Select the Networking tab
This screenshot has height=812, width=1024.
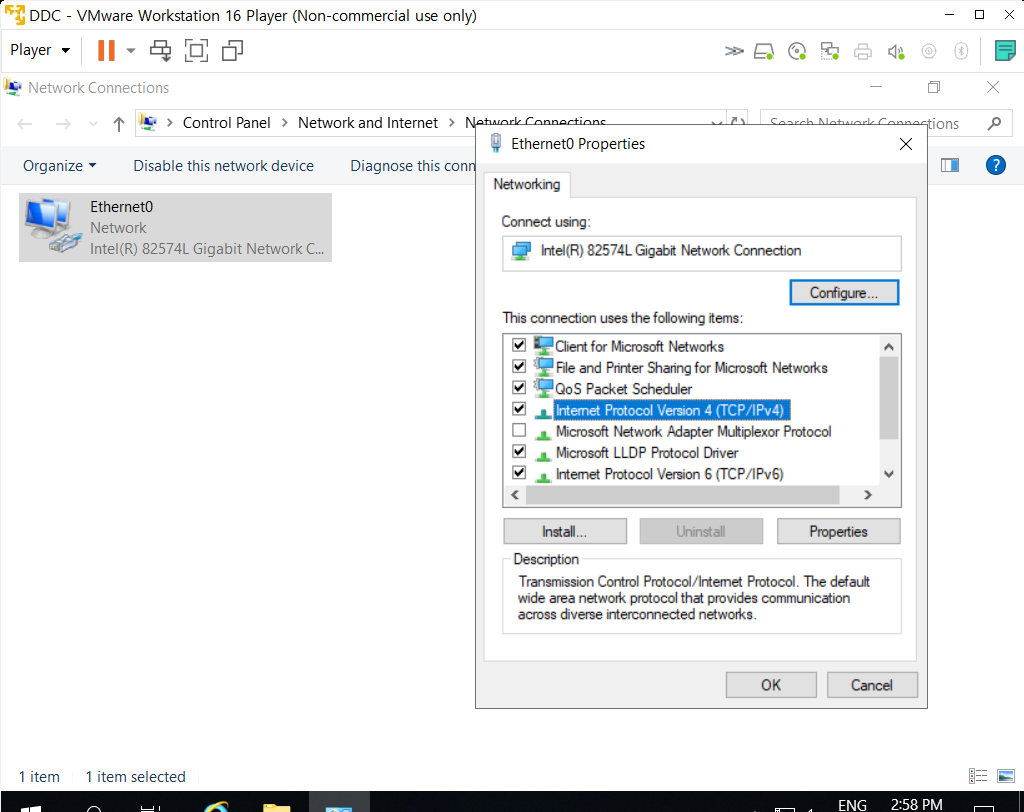[x=526, y=184]
